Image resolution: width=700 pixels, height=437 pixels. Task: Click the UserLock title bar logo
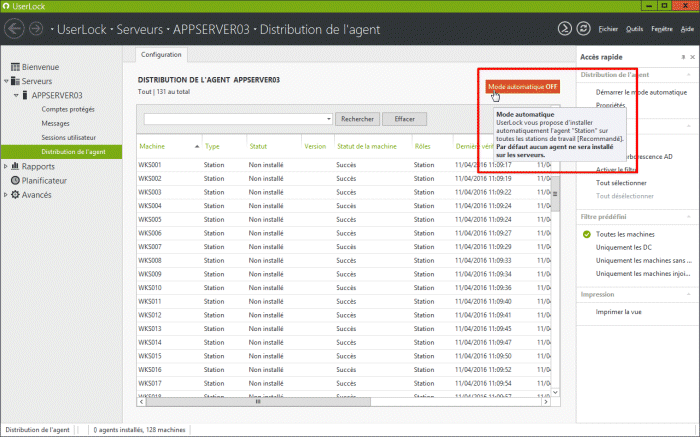[x=6, y=6]
